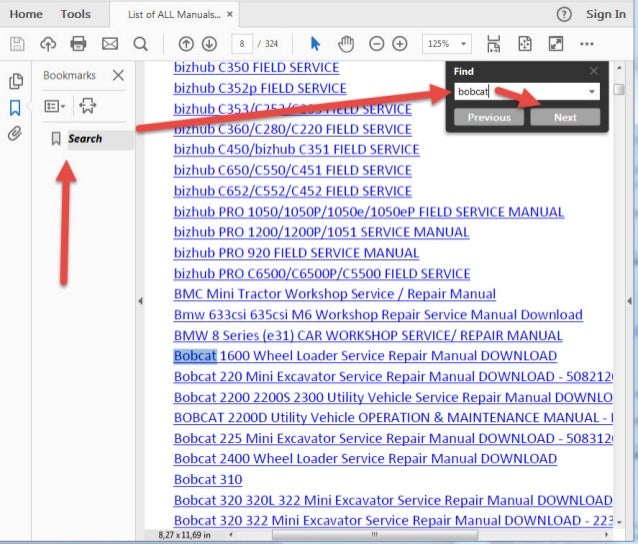
Task: Open bookmark options list icon
Action: coord(55,106)
